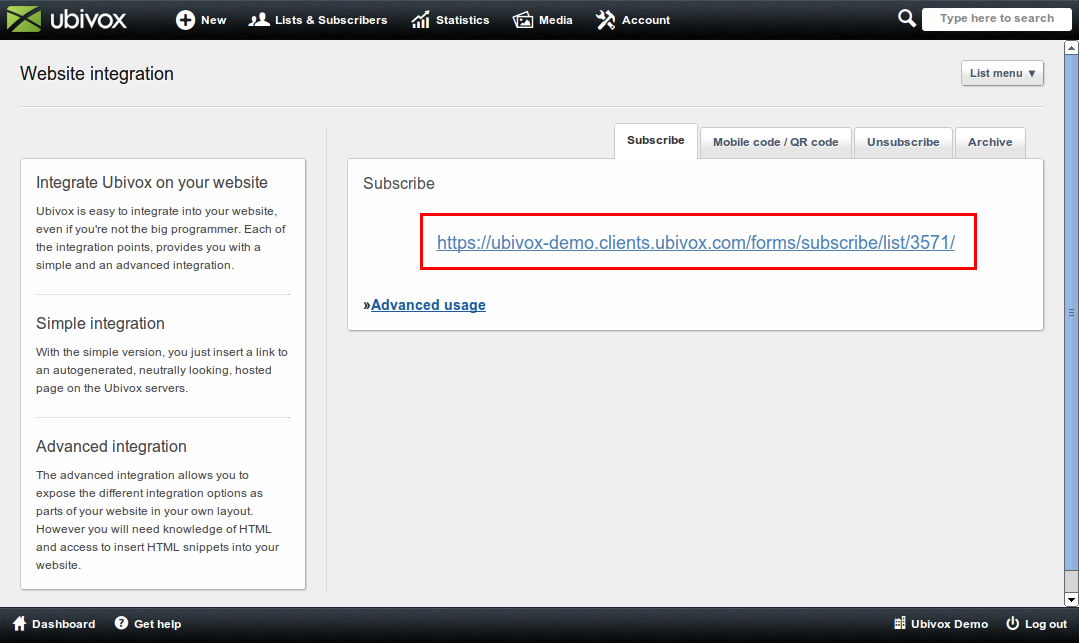
Task: Open the Account menu
Action: tap(633, 20)
